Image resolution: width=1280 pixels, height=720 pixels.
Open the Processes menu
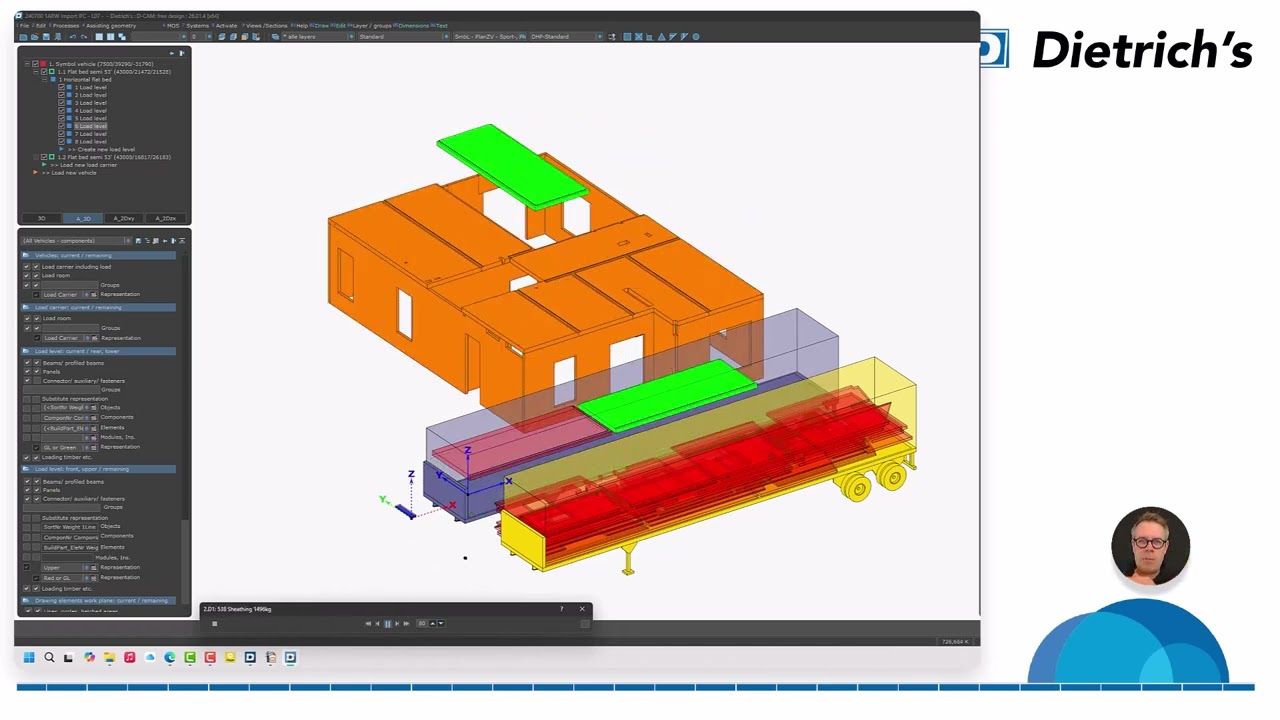[x=66, y=26]
